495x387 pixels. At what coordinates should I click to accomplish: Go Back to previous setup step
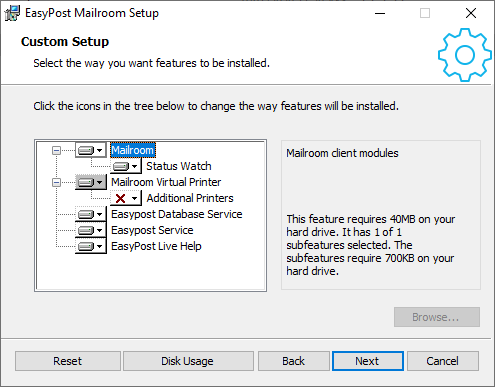tap(294, 361)
